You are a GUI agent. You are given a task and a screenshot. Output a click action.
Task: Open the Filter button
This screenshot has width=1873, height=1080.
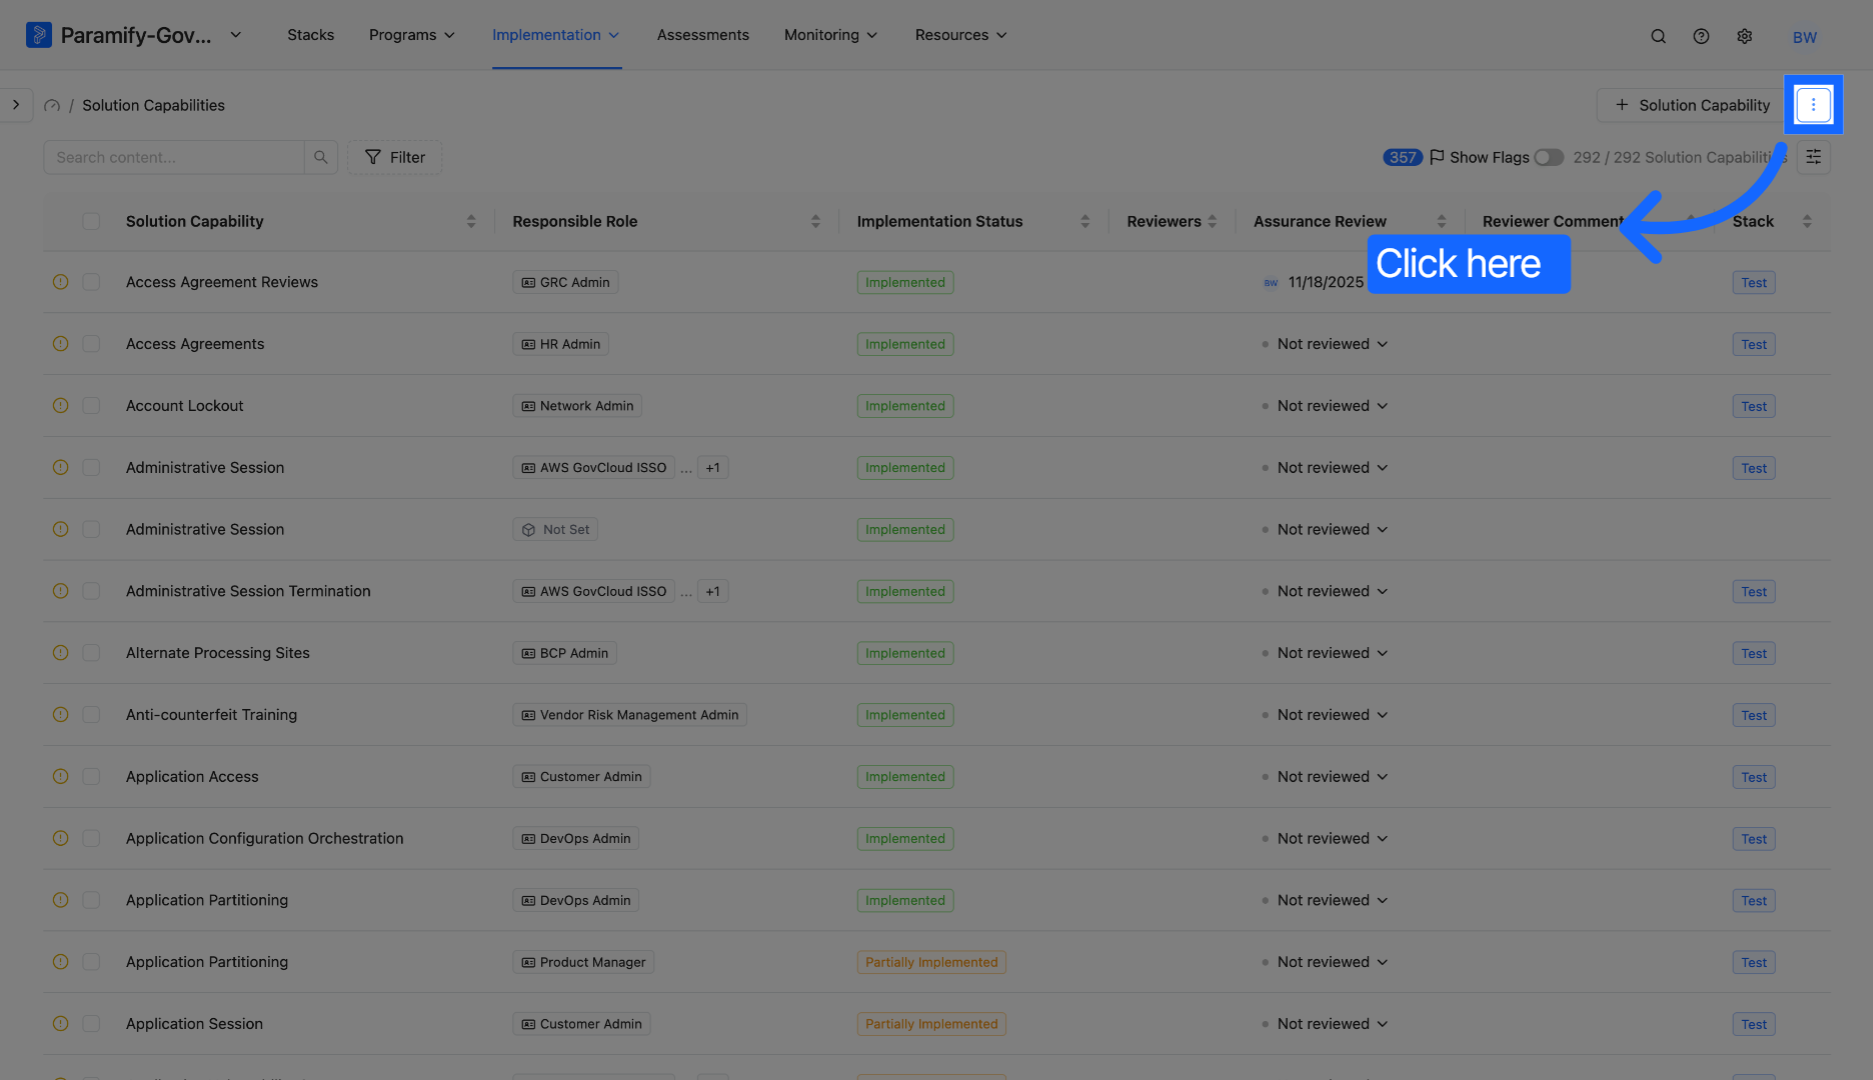pyautogui.click(x=395, y=157)
